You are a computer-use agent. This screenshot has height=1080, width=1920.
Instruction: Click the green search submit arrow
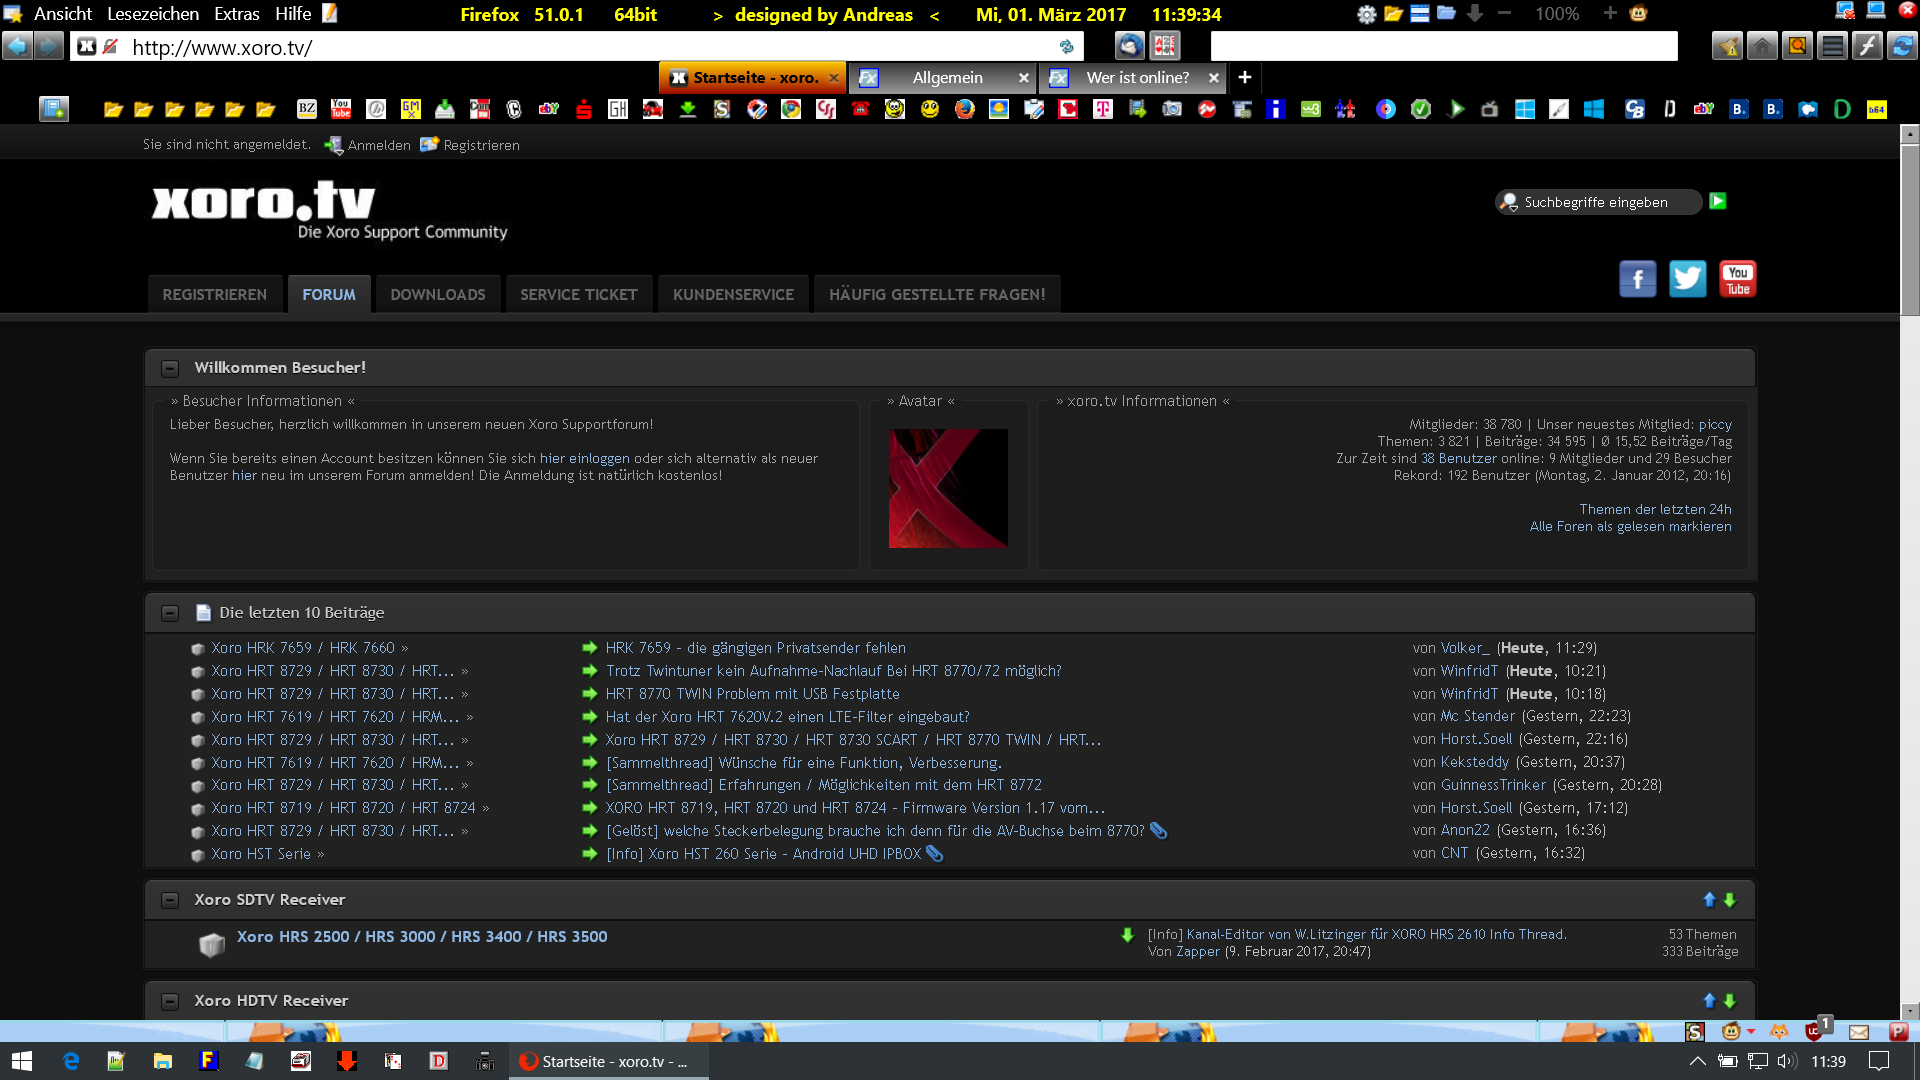click(x=1717, y=201)
